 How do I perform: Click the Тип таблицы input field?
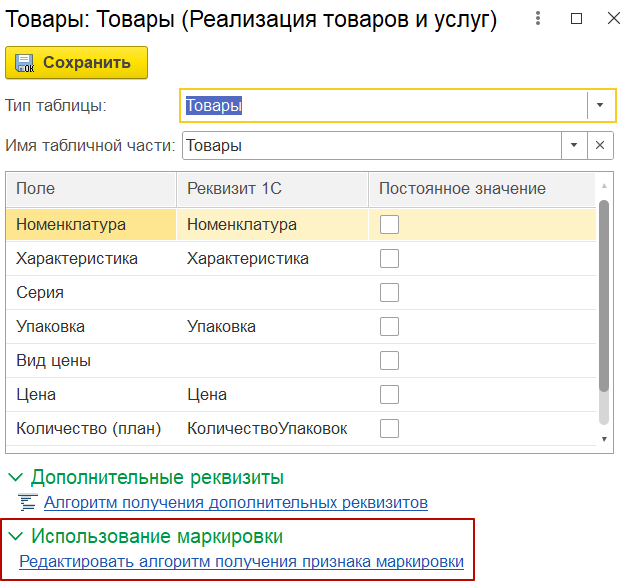point(382,105)
